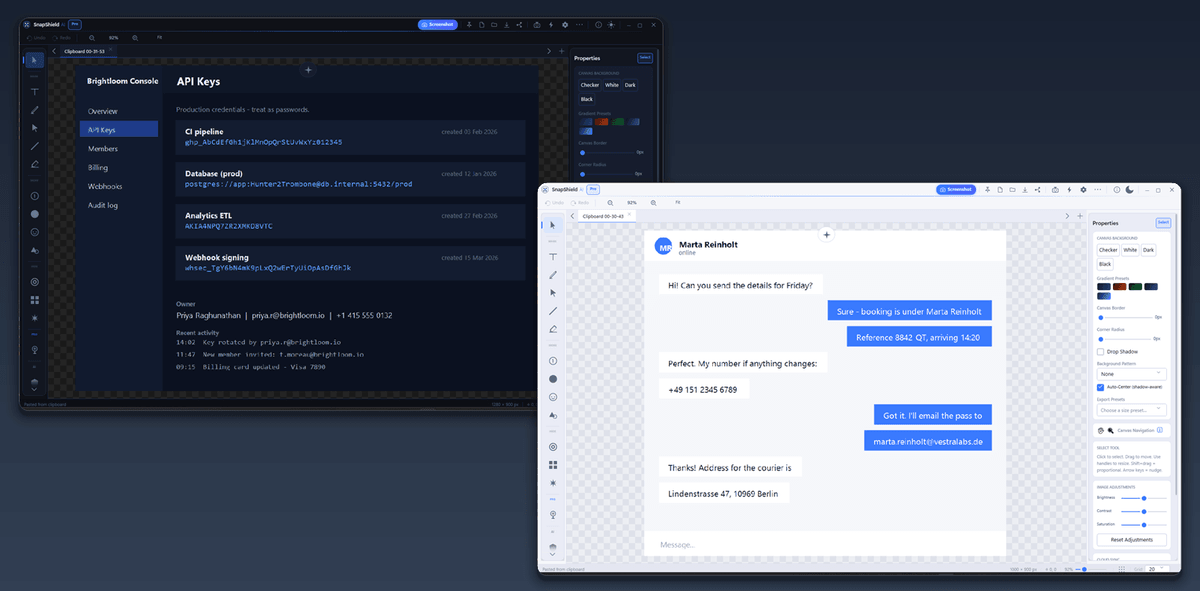
Task: Select the filled circle tool in light window
Action: [x=552, y=379]
